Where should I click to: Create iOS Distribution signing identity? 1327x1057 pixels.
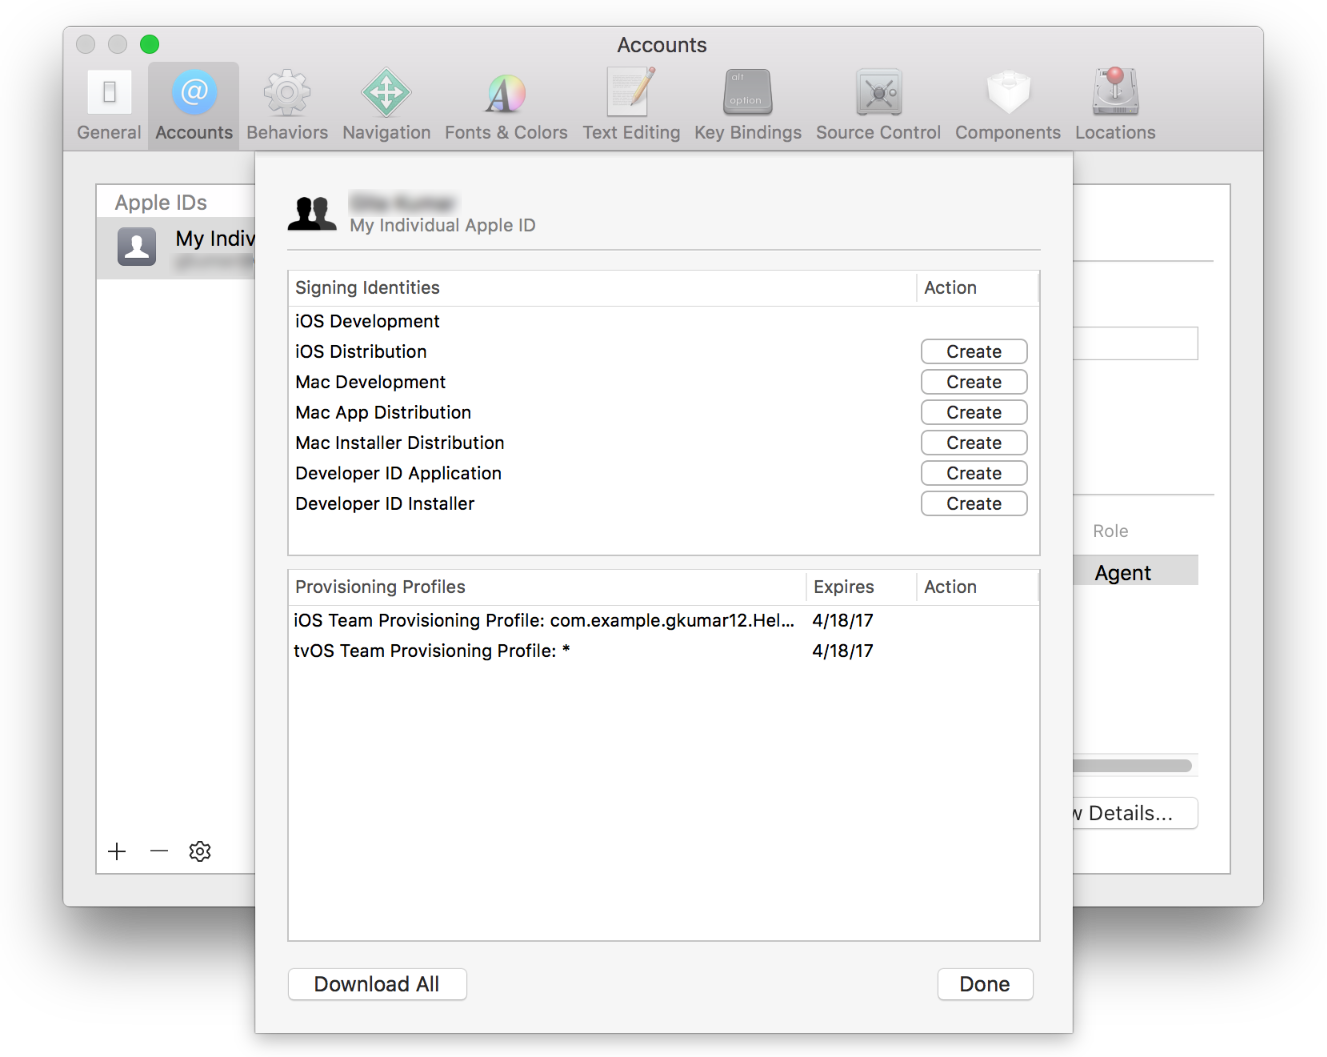[x=974, y=352]
